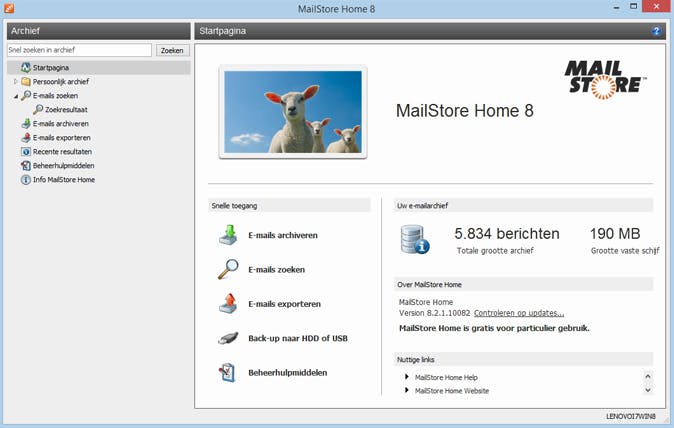Click the Nuttige links section header

click(x=523, y=359)
